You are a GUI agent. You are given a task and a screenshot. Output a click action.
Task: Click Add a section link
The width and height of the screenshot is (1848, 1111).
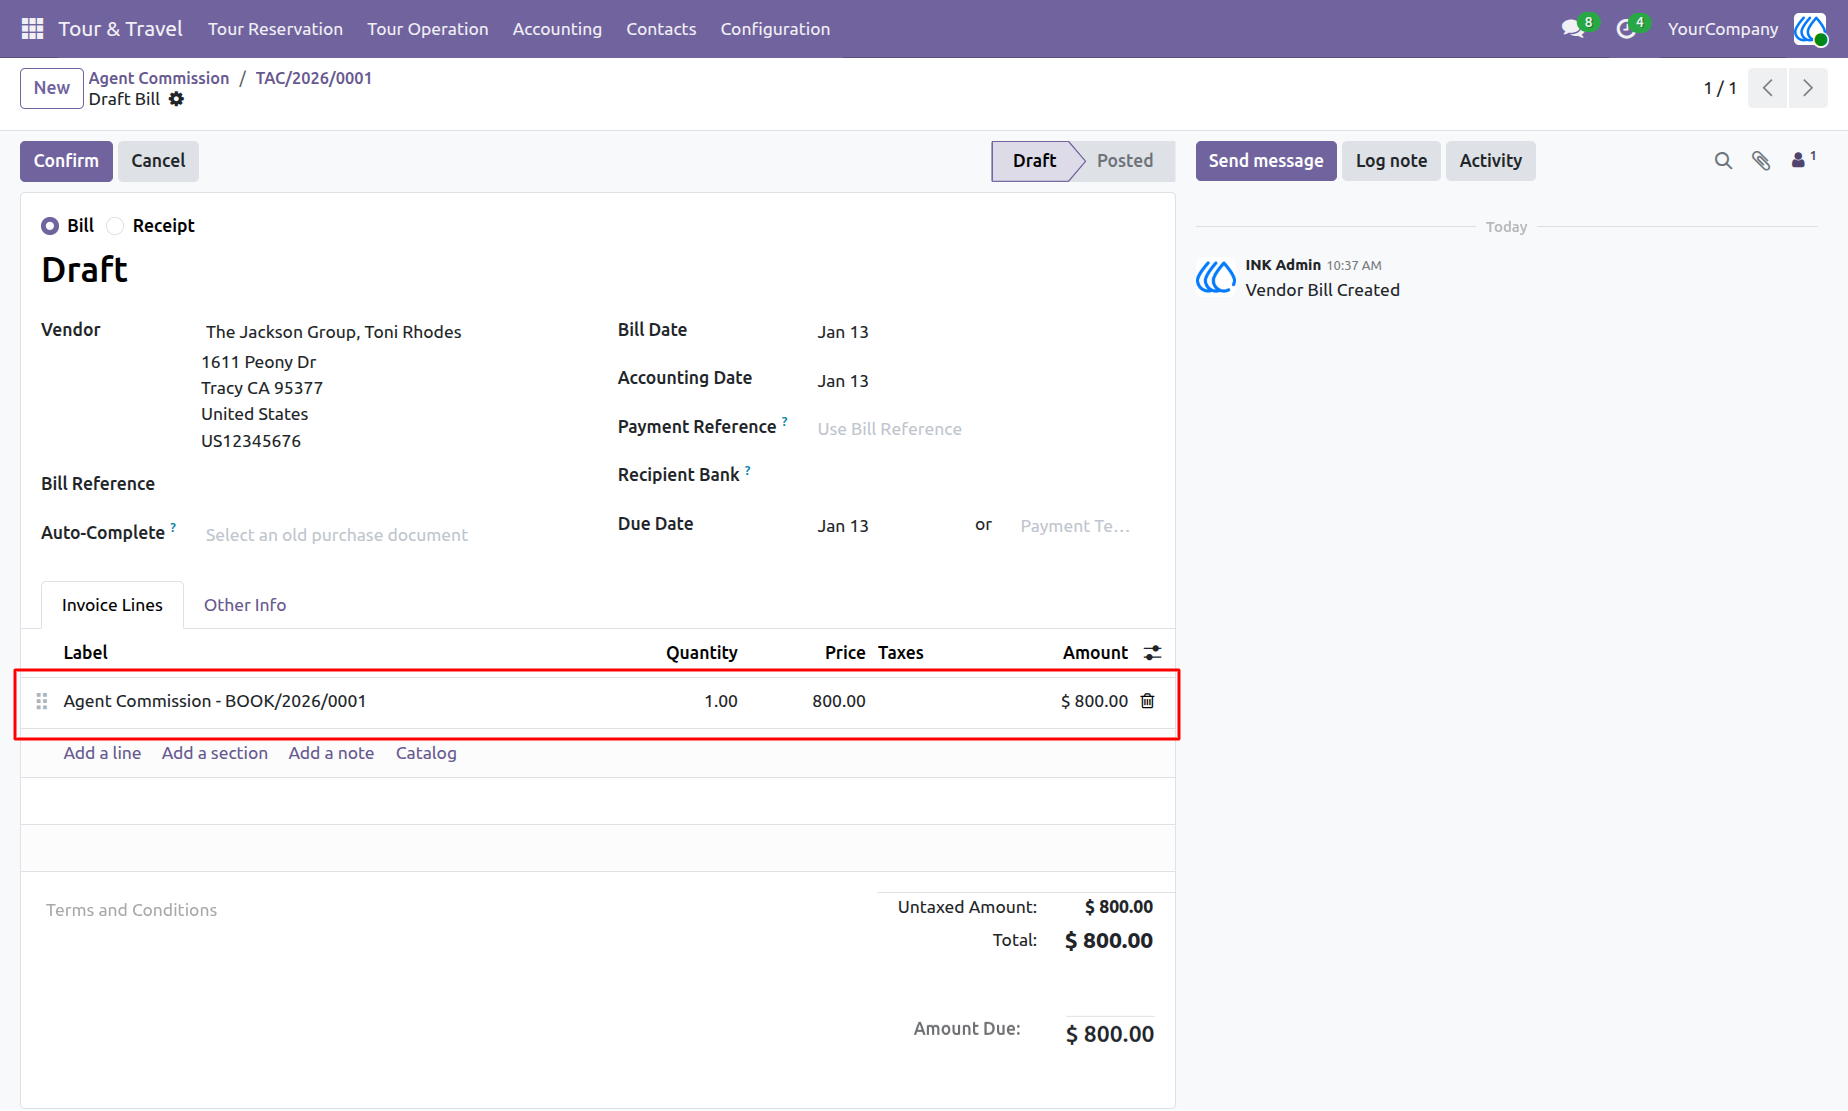215,753
